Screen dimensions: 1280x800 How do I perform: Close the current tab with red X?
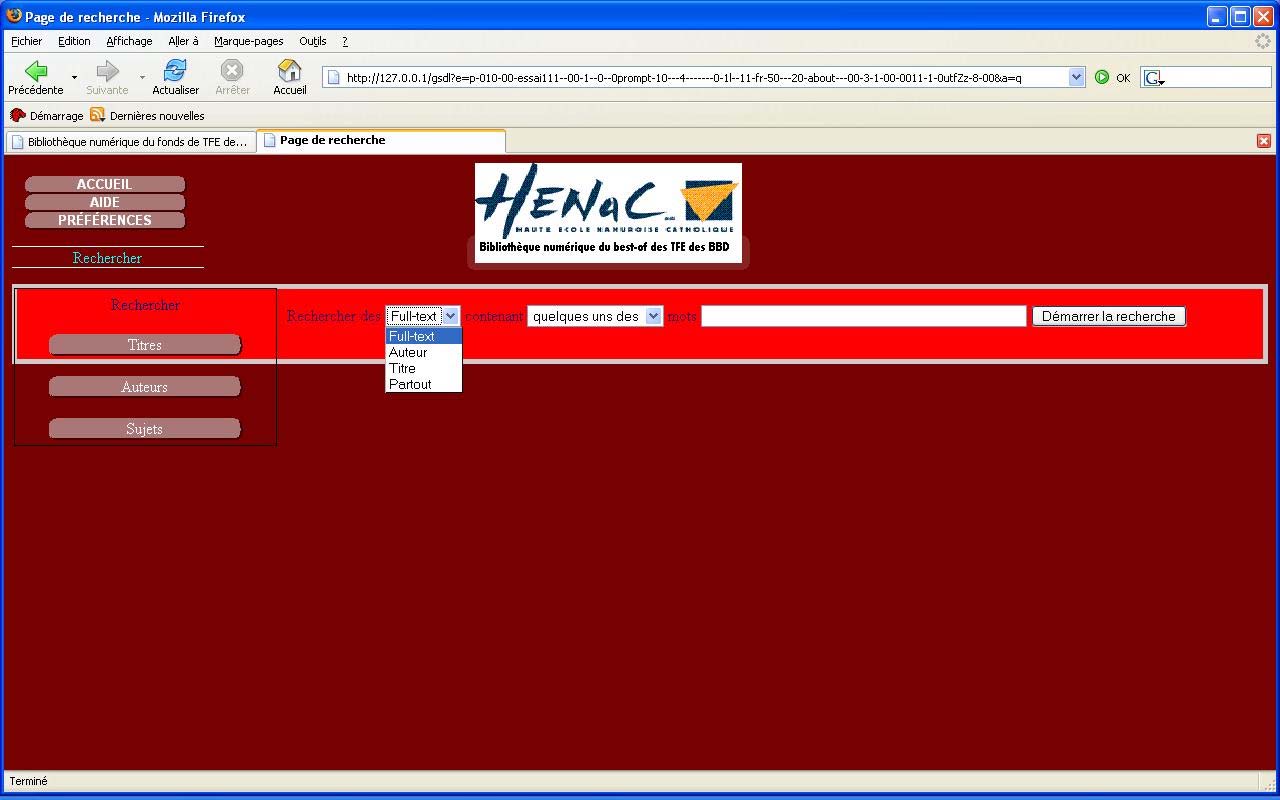click(x=1263, y=141)
